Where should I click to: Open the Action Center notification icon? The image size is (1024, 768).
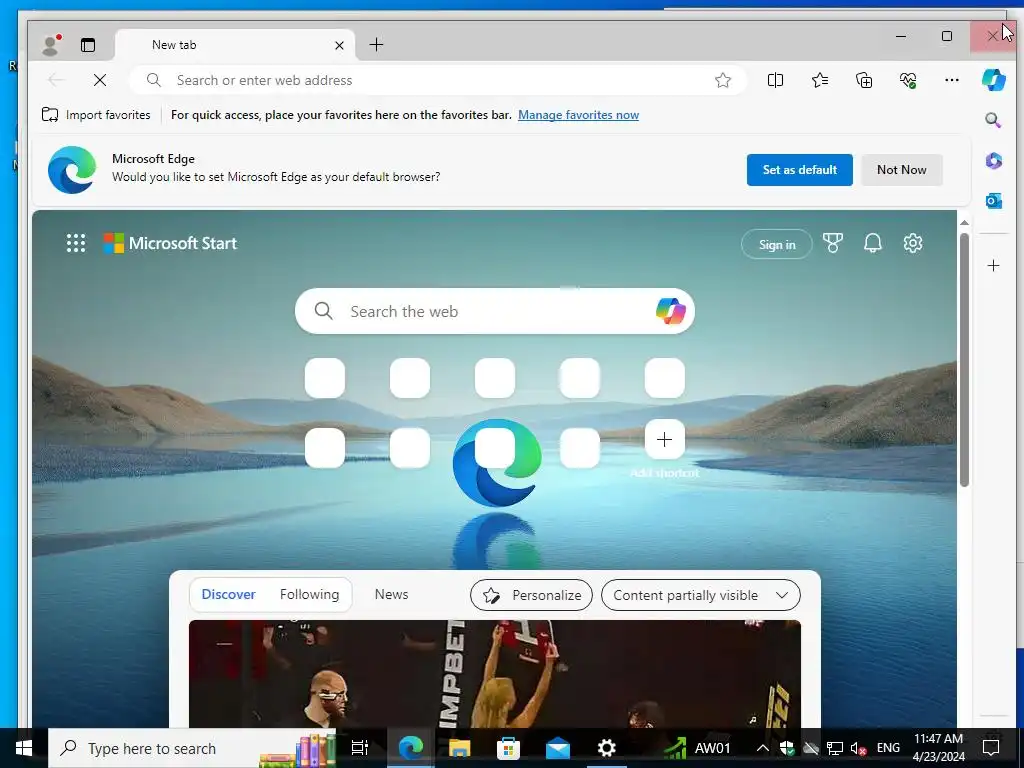tap(991, 748)
